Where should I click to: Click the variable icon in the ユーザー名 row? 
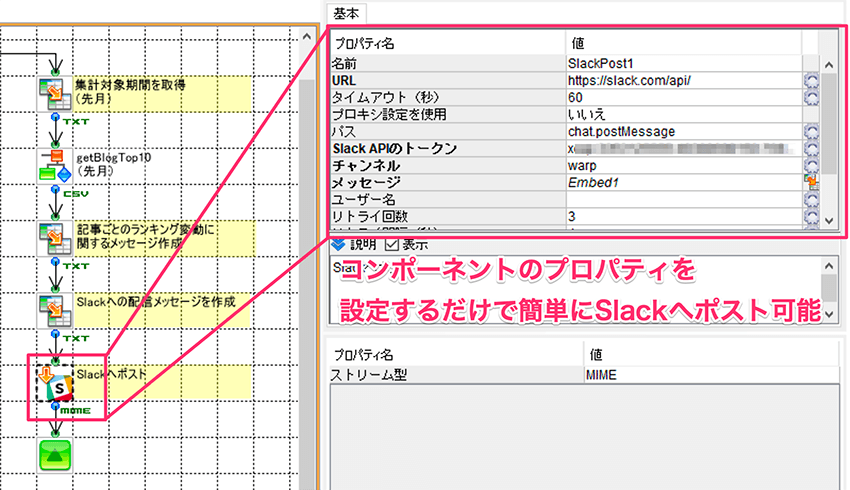[811, 199]
